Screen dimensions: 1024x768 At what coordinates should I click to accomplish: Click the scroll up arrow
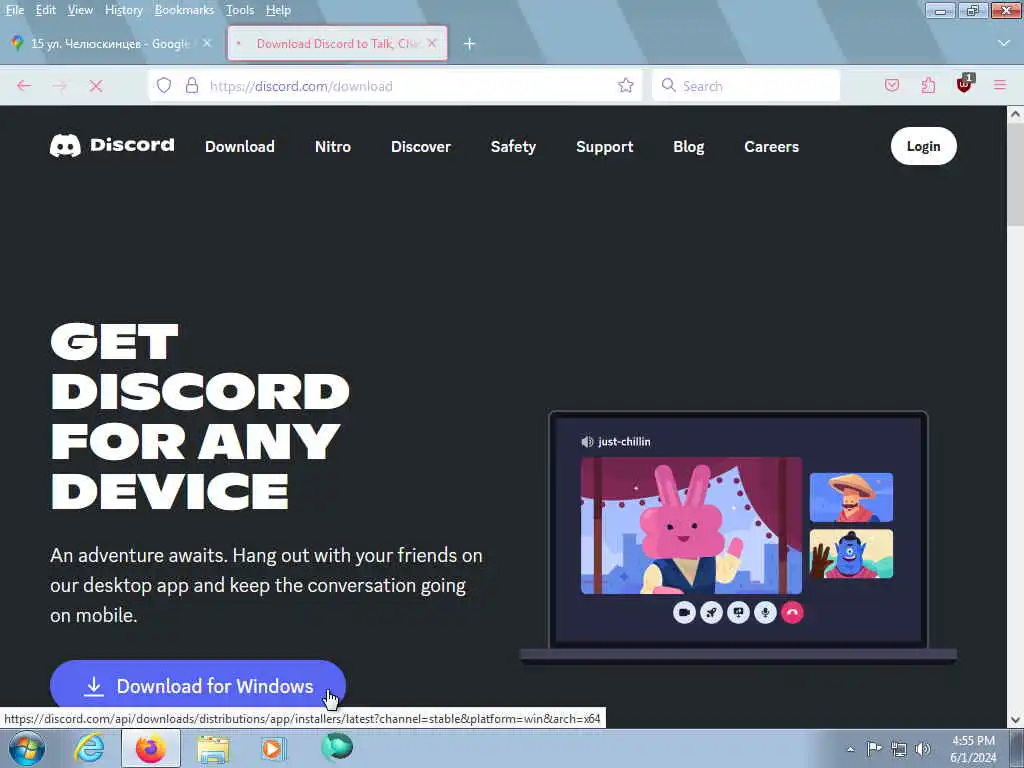coord(1015,114)
